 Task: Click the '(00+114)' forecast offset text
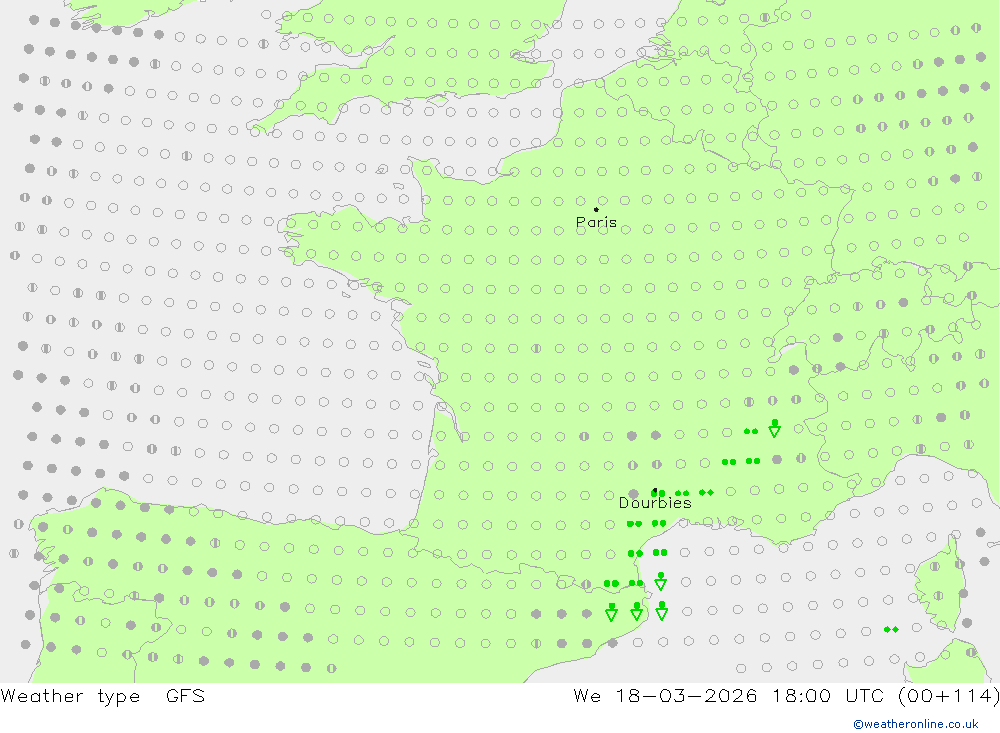(948, 695)
